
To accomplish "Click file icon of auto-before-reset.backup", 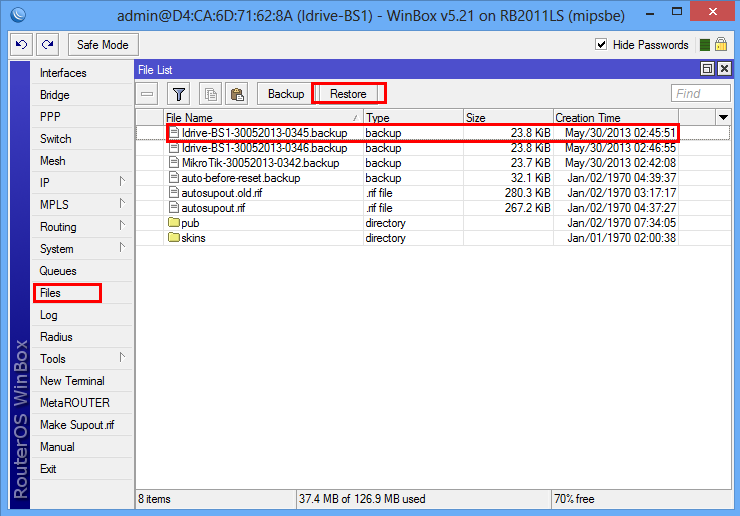I will click(174, 178).
